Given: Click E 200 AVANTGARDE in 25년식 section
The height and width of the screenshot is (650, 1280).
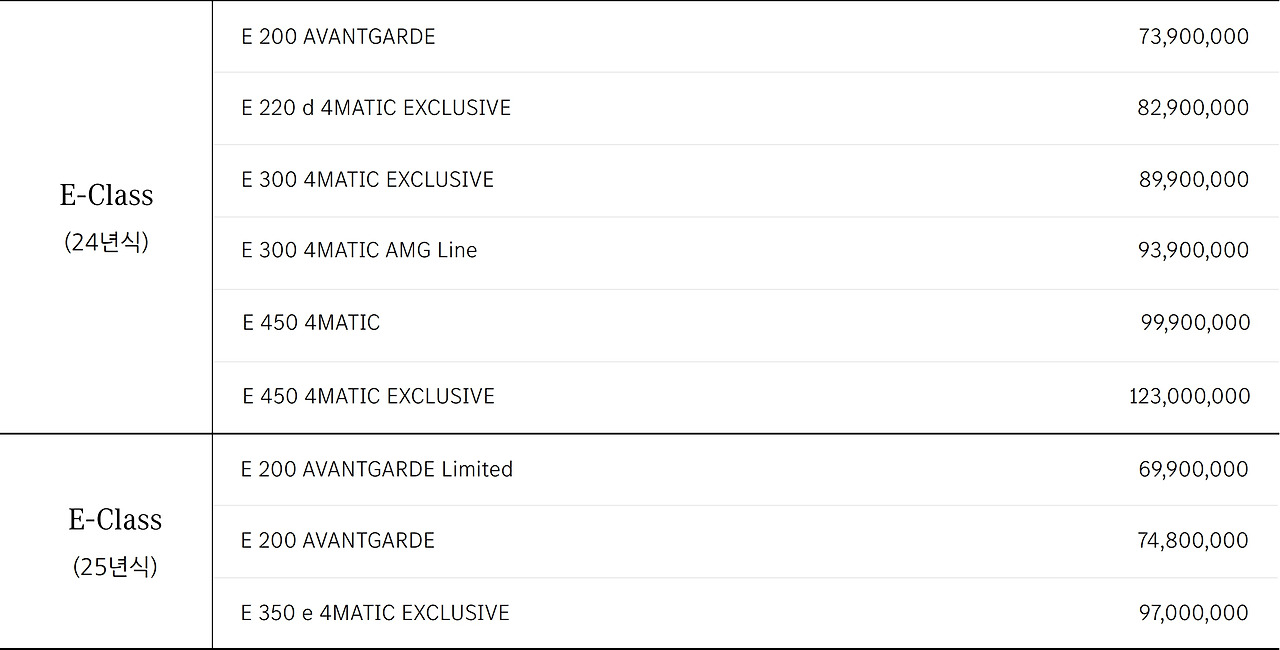Looking at the screenshot, I should point(338,541).
